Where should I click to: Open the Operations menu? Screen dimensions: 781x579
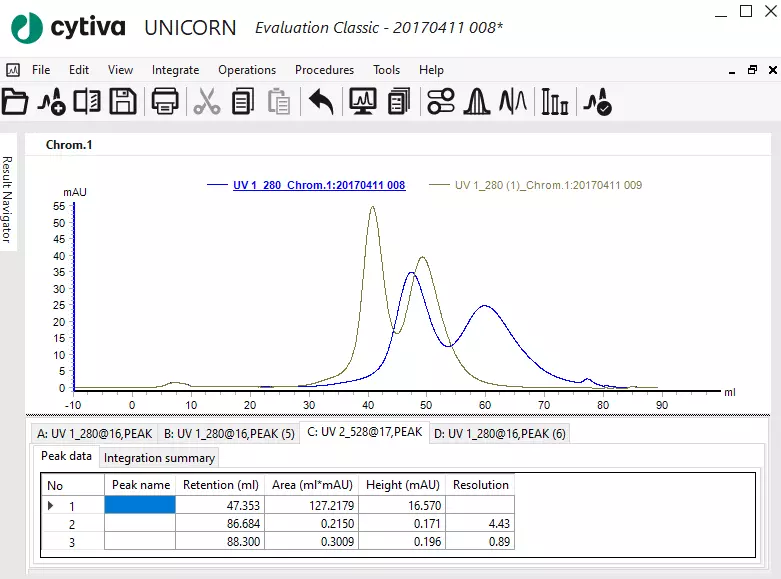coord(247,70)
